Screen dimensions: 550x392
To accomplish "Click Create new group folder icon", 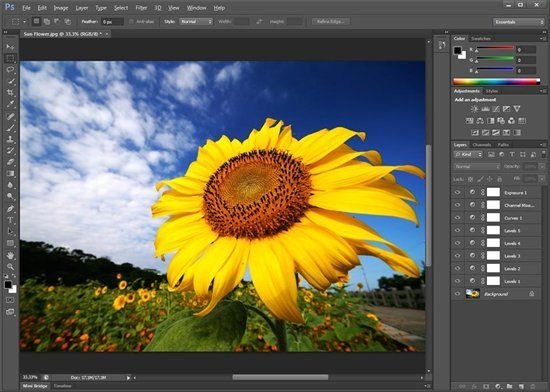I will click(x=510, y=386).
